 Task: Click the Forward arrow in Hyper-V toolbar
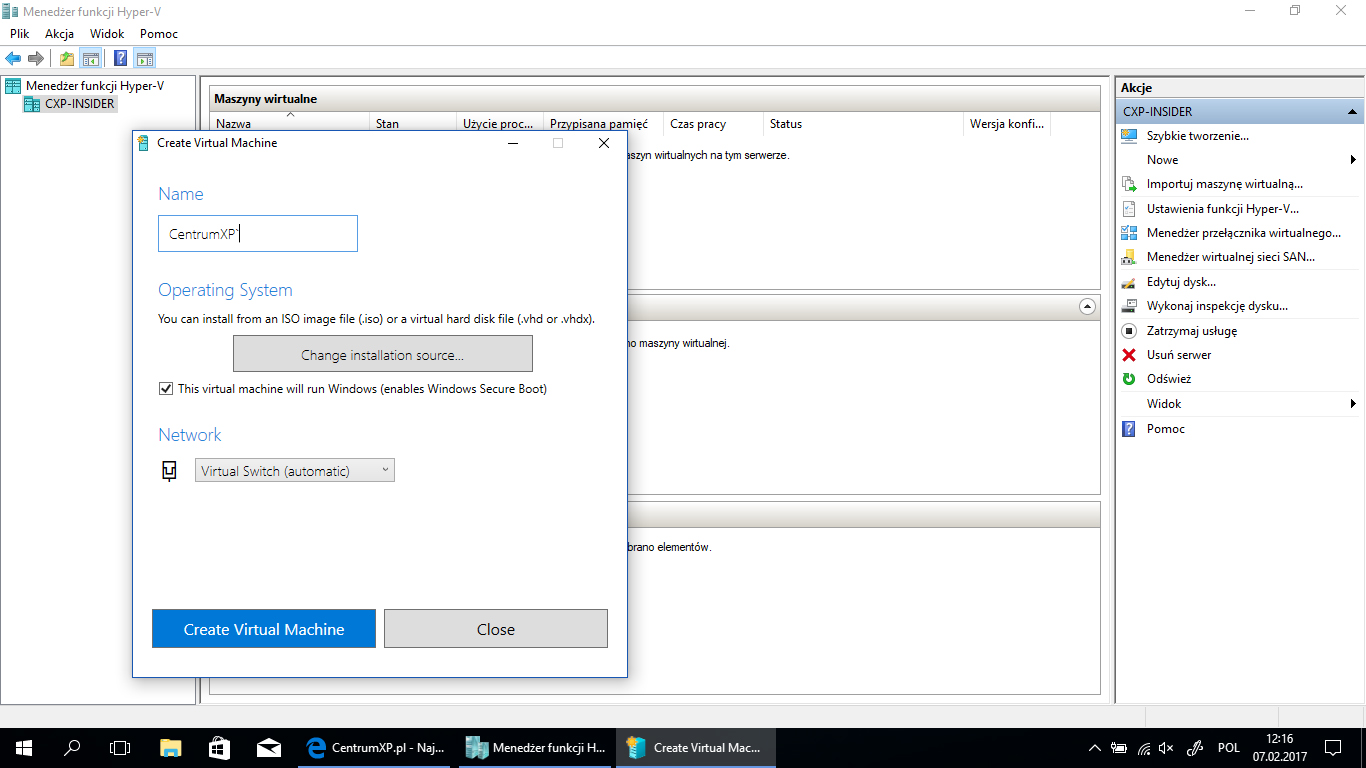36,58
